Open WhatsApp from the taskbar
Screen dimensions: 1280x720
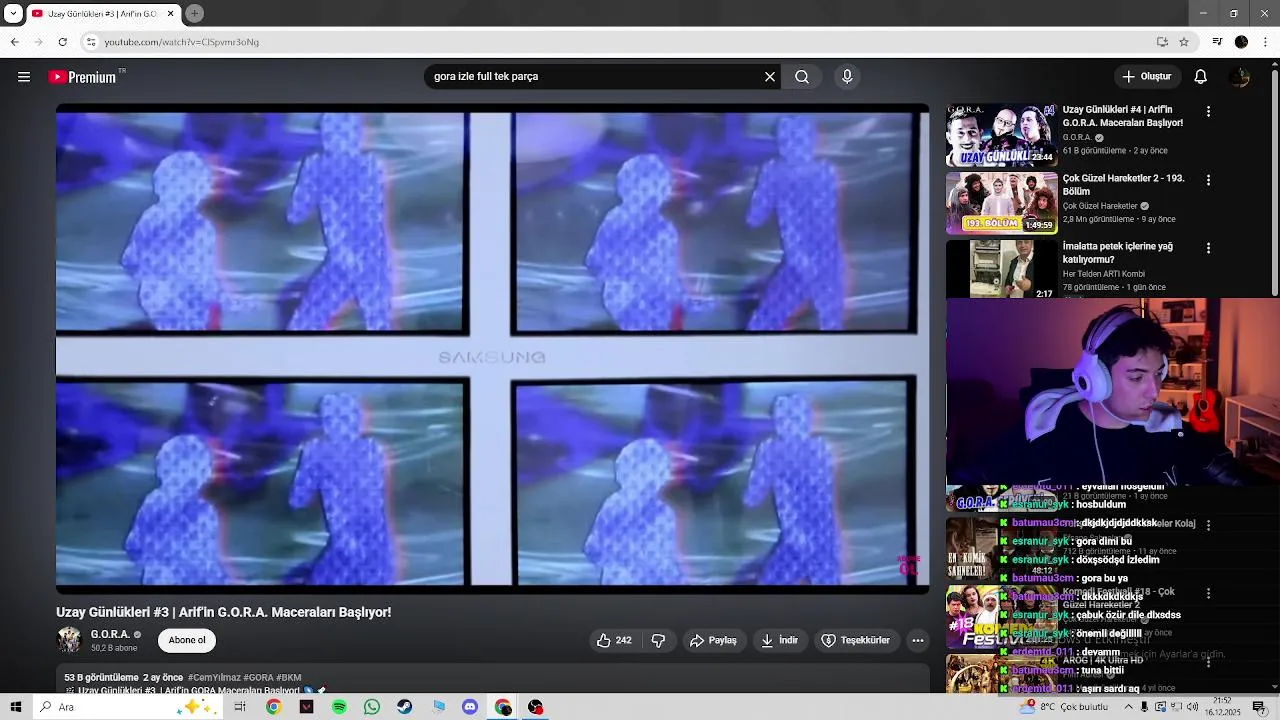coord(372,707)
